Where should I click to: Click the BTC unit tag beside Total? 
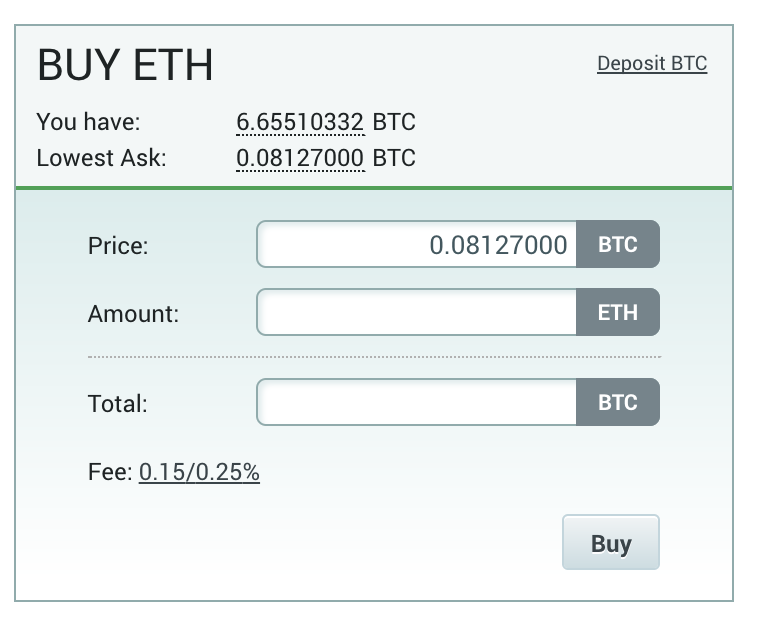click(618, 403)
